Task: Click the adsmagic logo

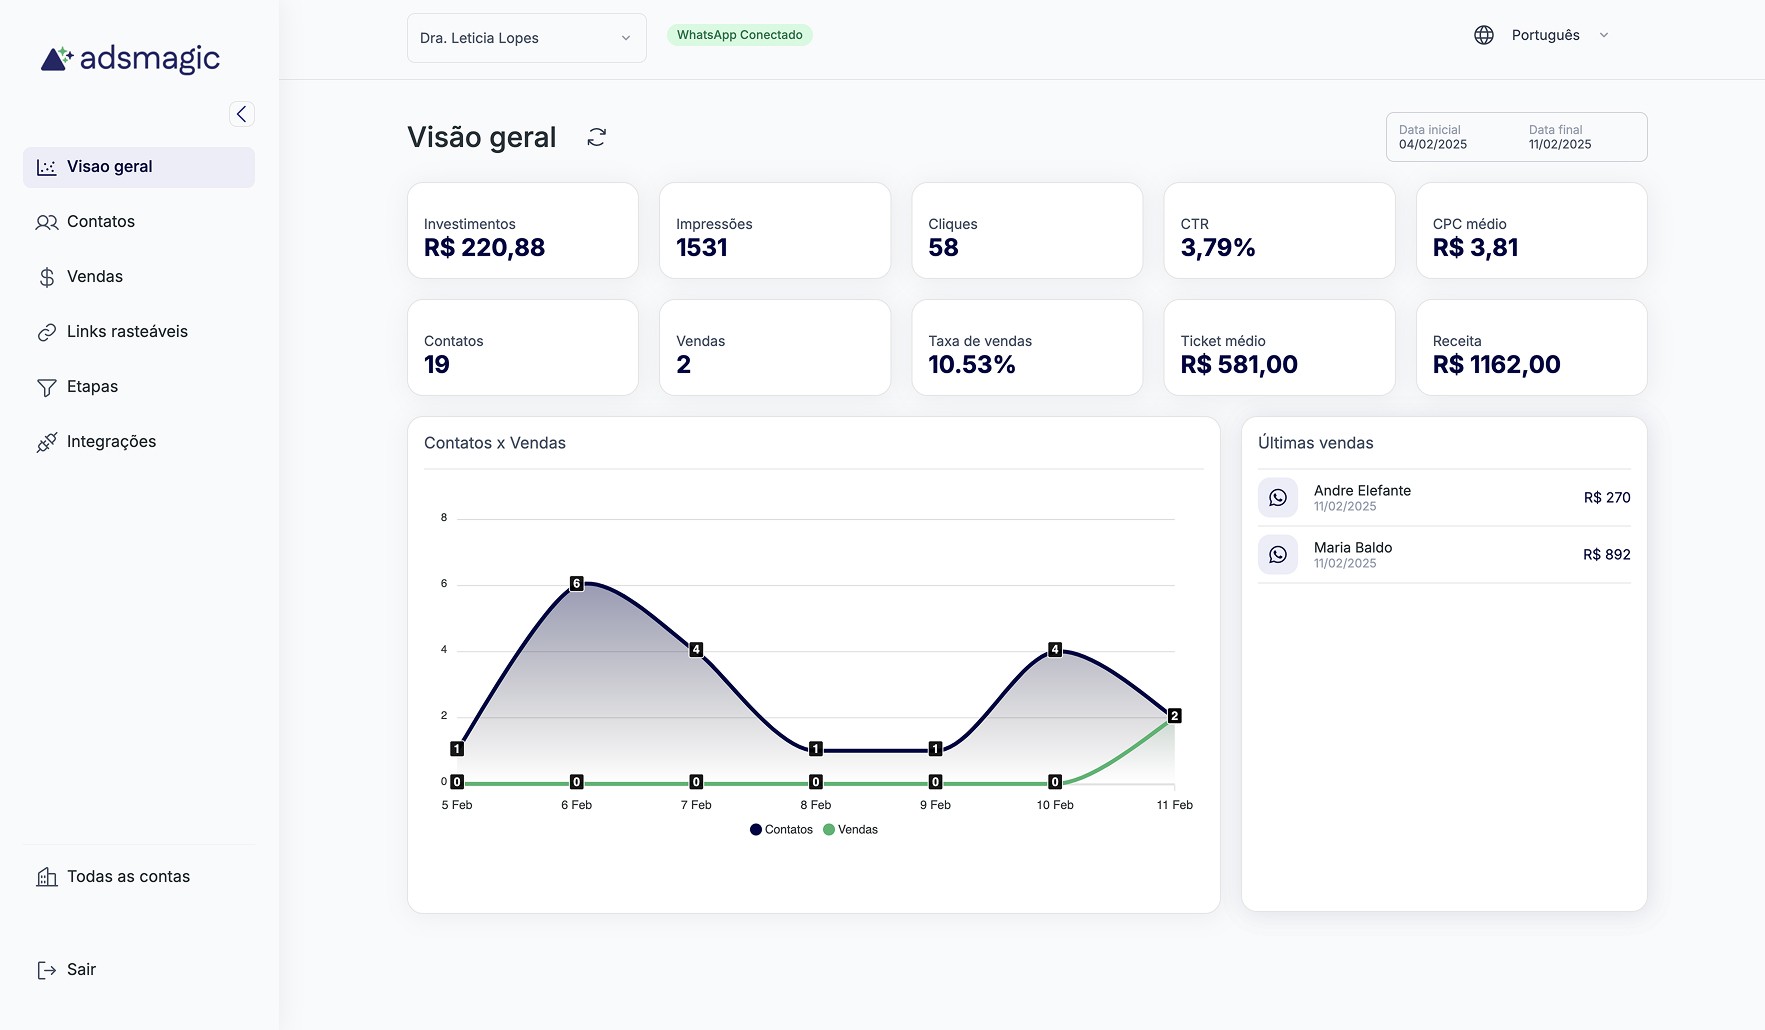Action: coord(130,59)
